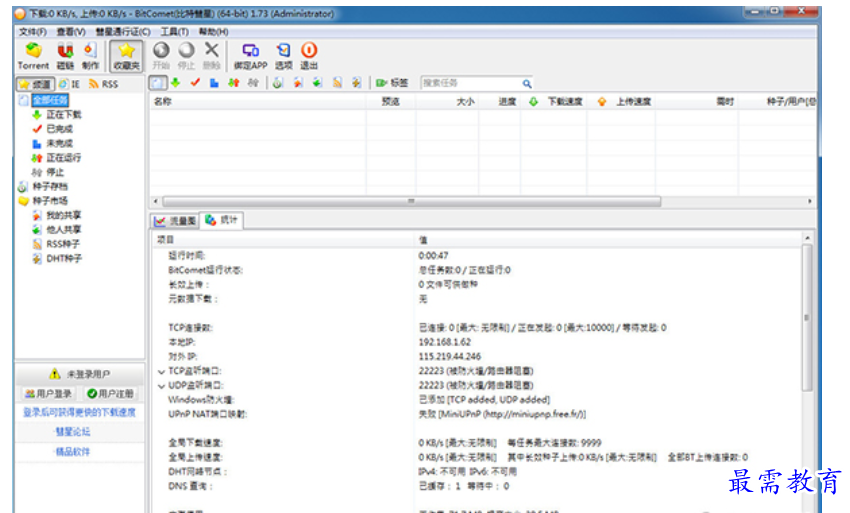The image size is (850, 513).
Task: Sort task list by 名称 column header
Action: 258,101
